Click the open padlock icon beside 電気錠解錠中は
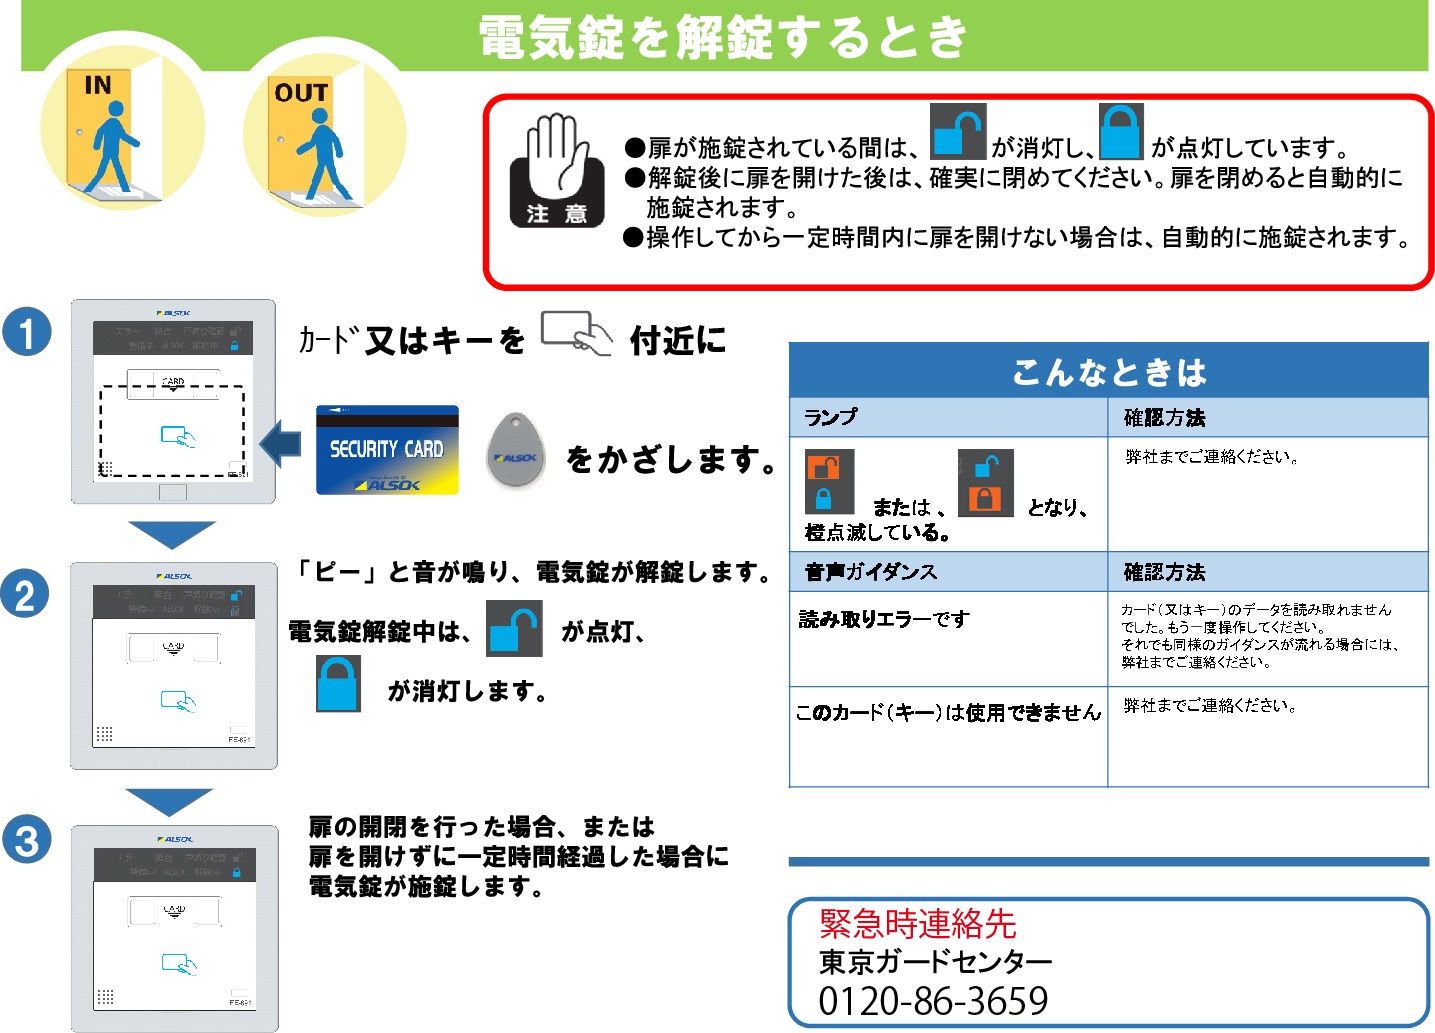 (x=514, y=628)
